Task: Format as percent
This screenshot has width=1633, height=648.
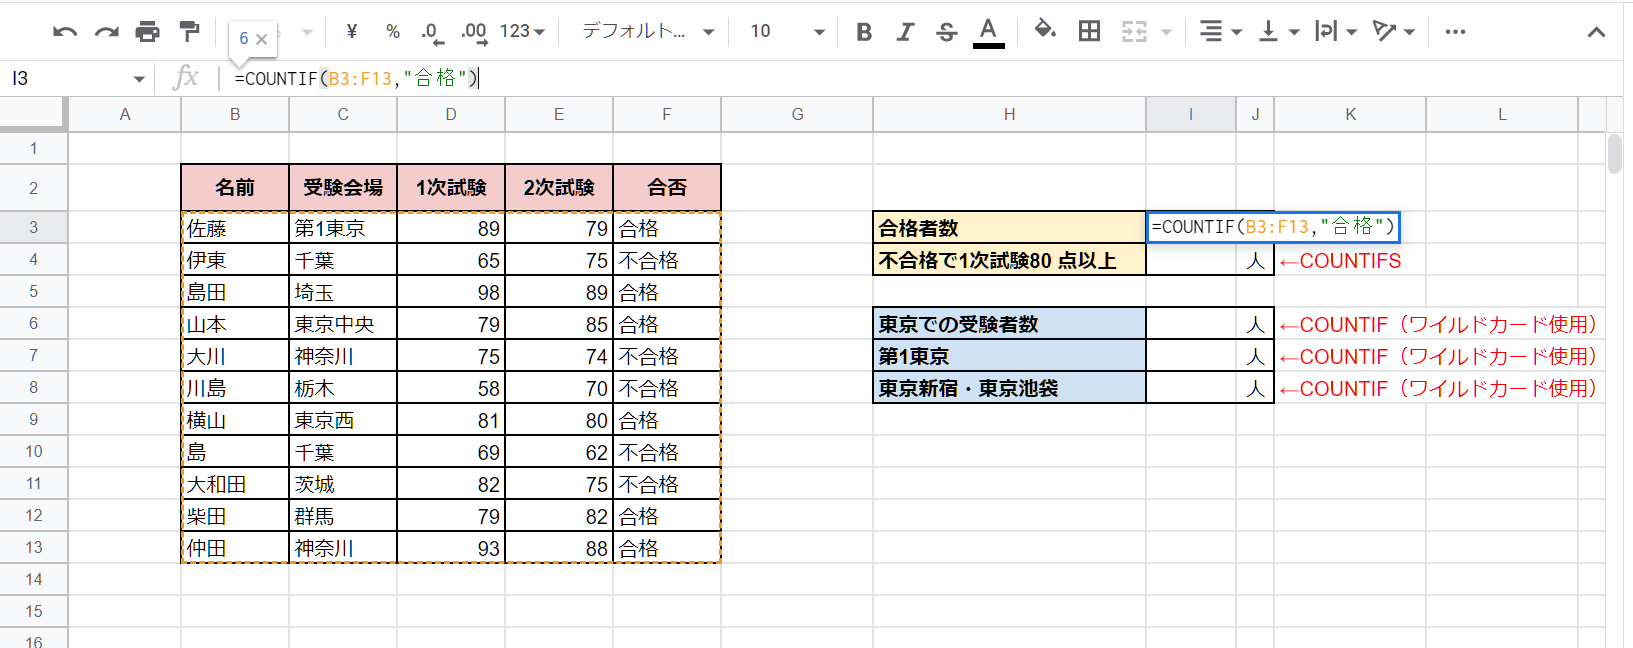Action: coord(393,32)
